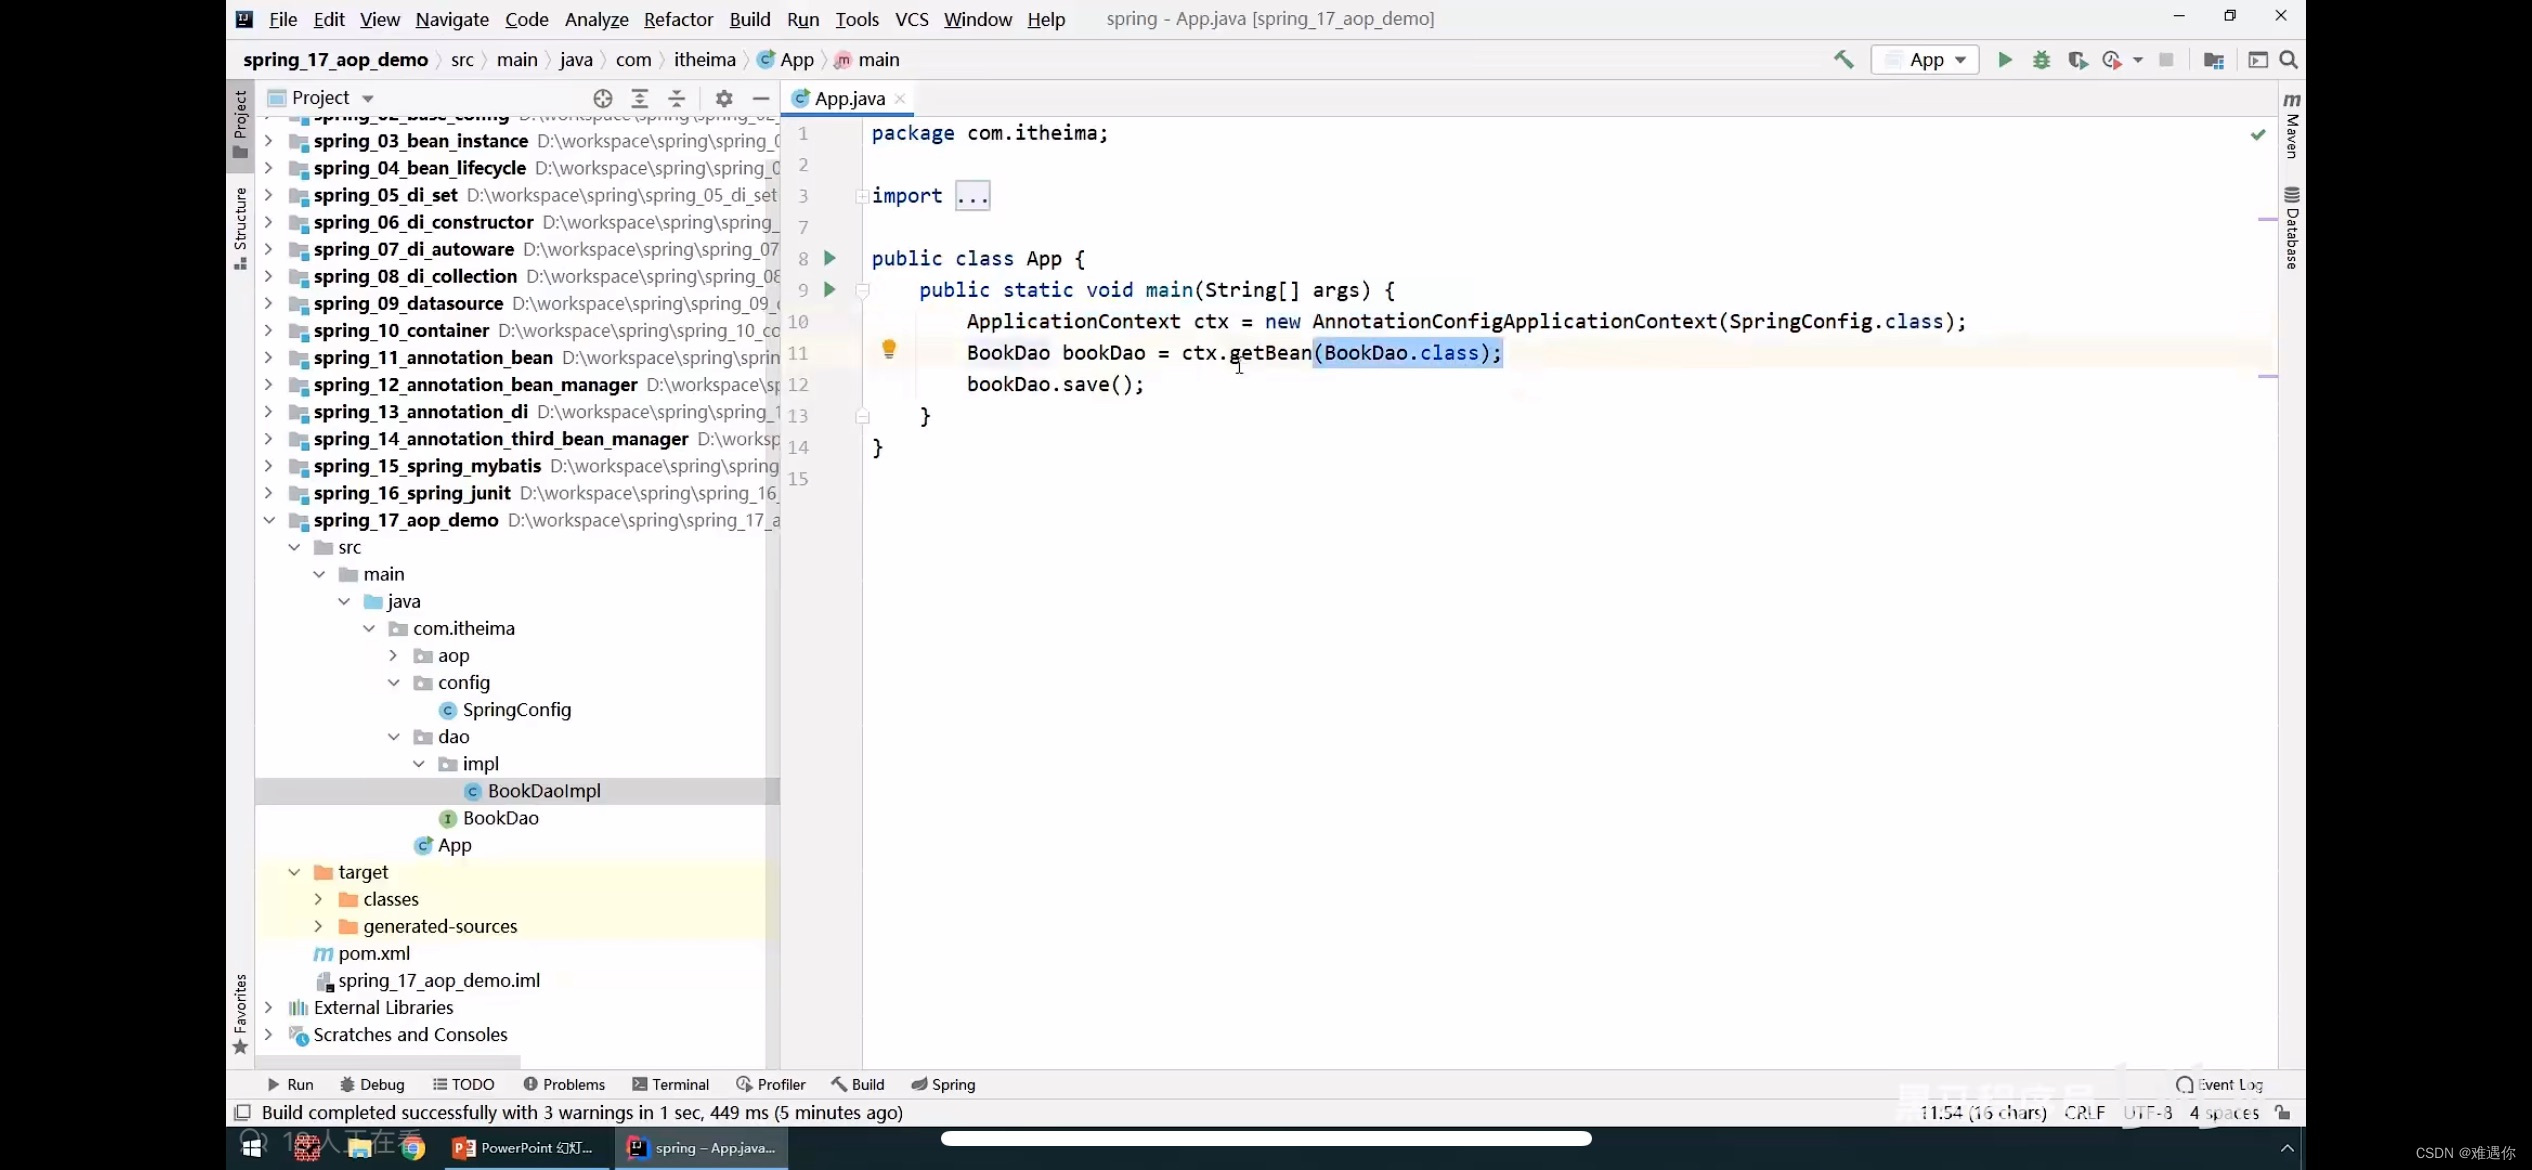
Task: Click run gutter arrow next to class App
Action: (x=829, y=258)
